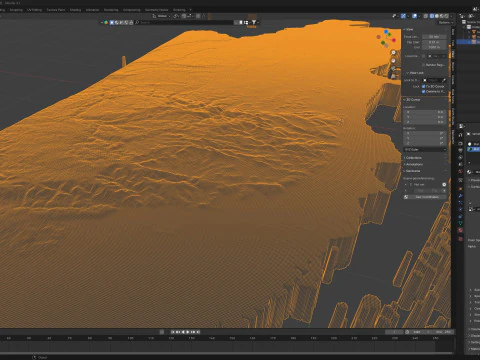Jump to the last frame in the timeline
Viewport: 480px width, 360px height.
[x=198, y=332]
